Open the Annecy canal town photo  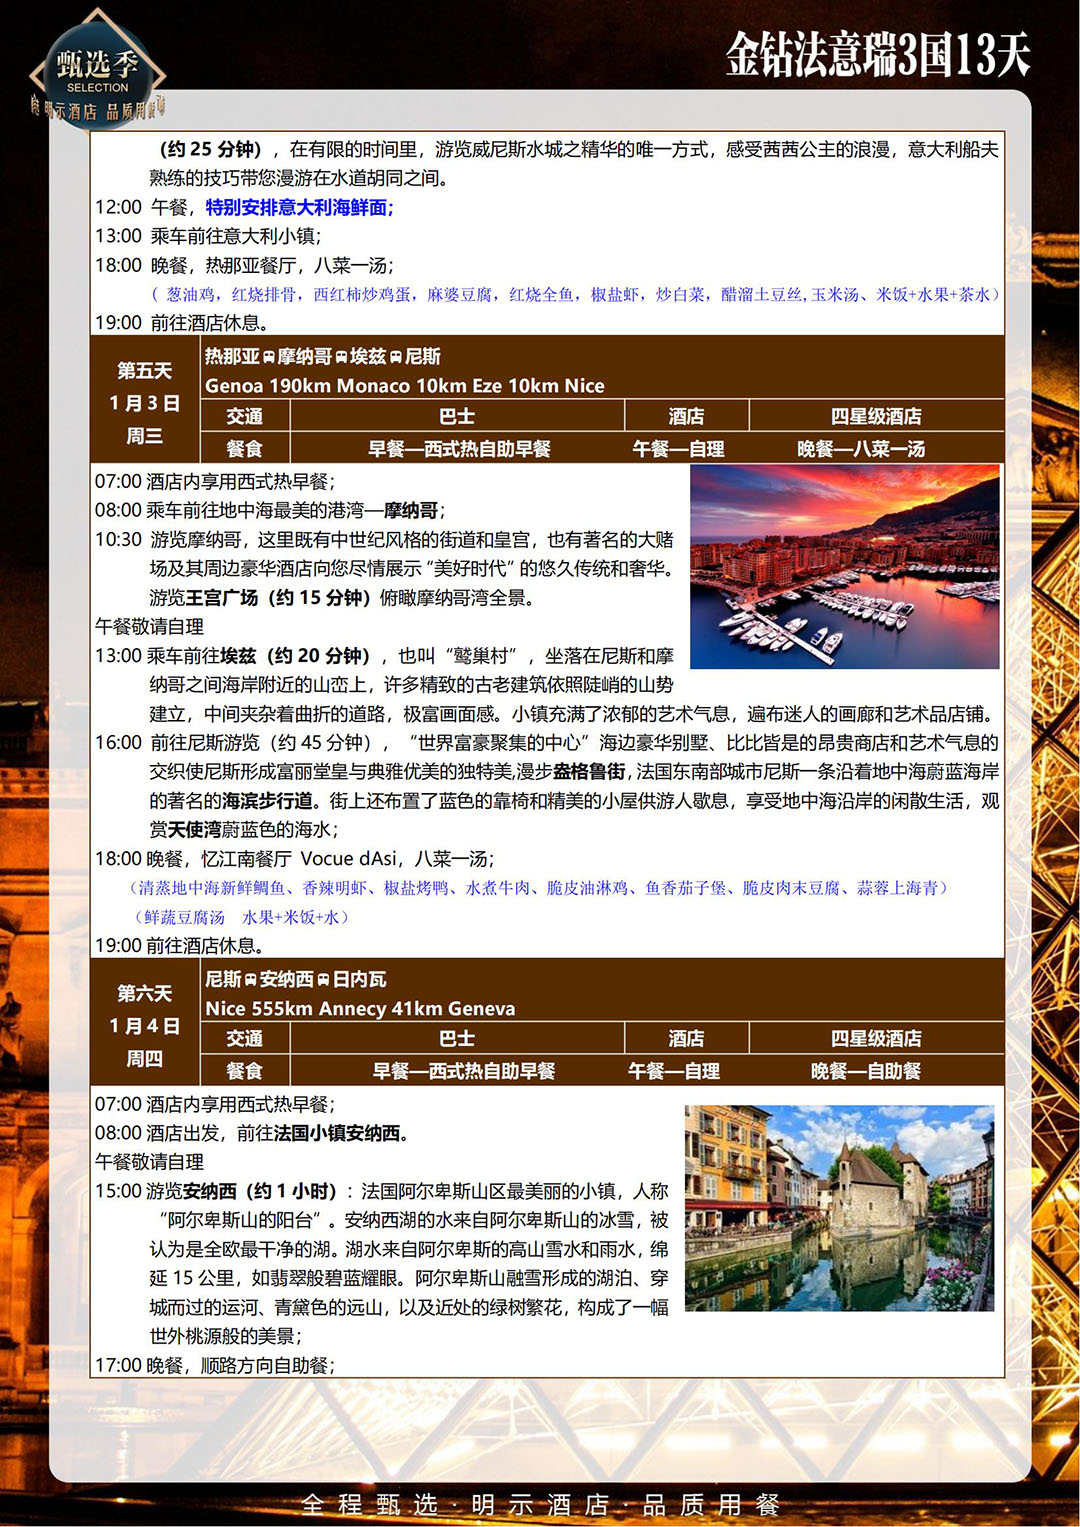click(x=840, y=1207)
